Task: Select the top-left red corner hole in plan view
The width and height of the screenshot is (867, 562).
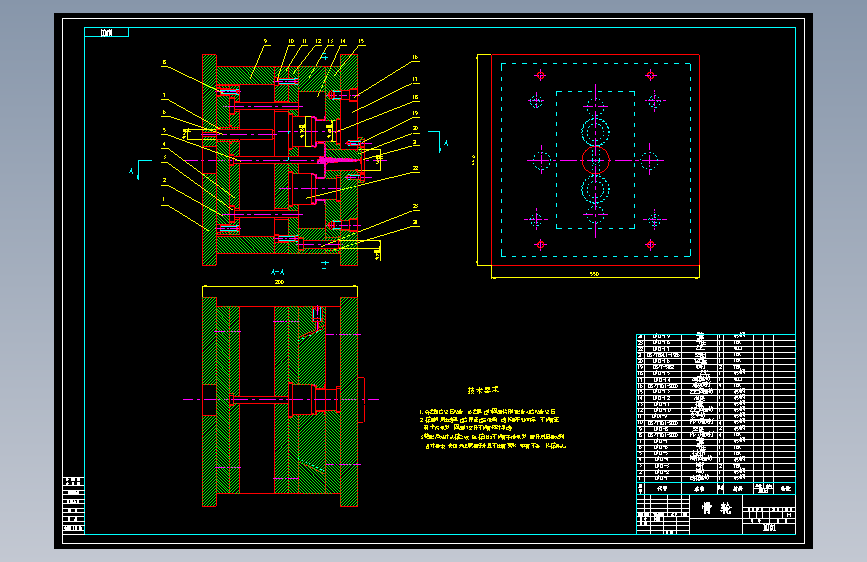Action: (x=540, y=75)
